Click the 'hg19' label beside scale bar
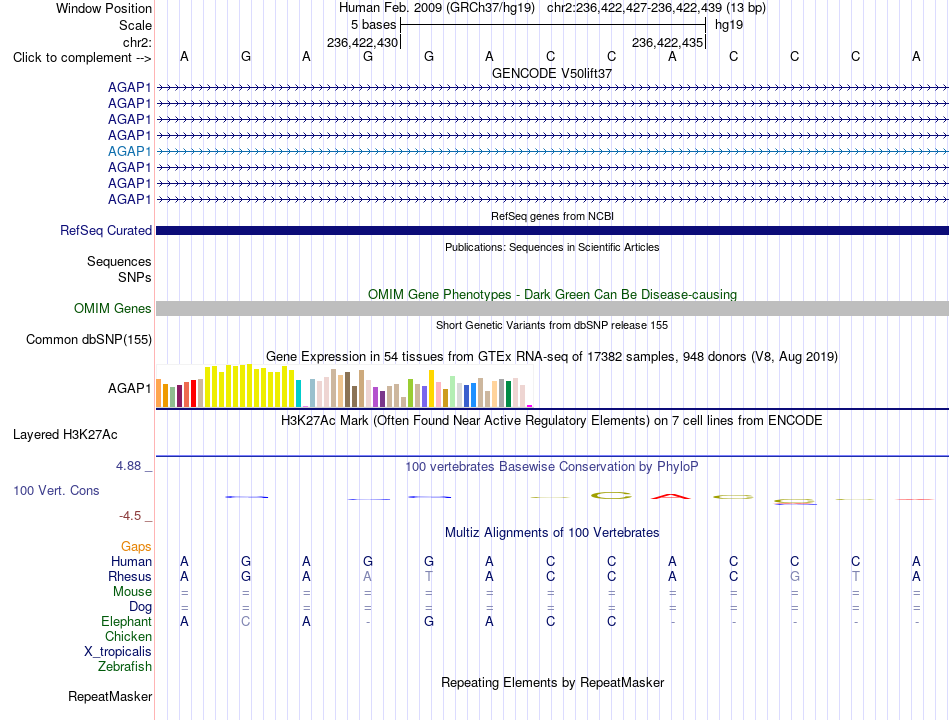This screenshot has width=950, height=720. click(729, 25)
